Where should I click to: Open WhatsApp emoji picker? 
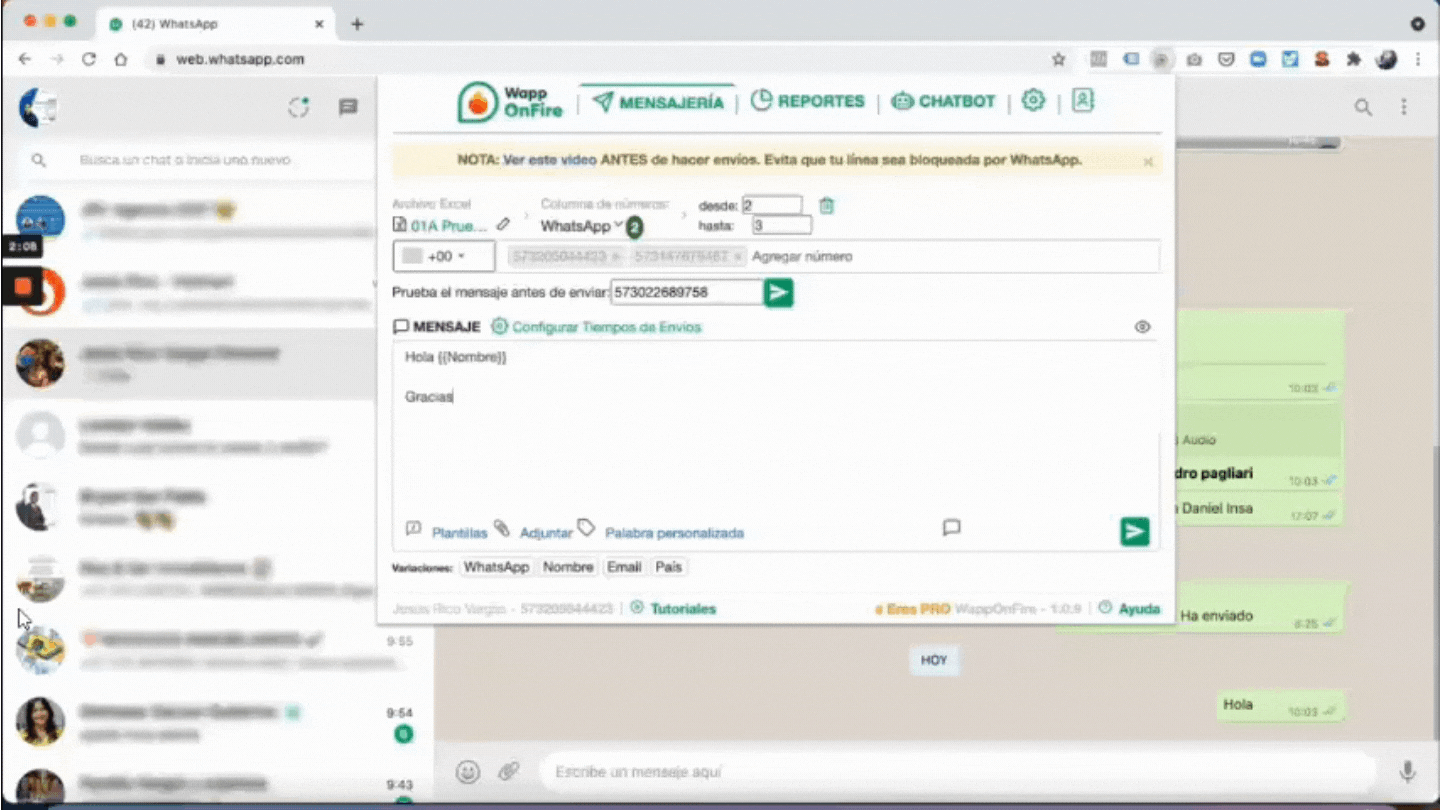coord(467,772)
